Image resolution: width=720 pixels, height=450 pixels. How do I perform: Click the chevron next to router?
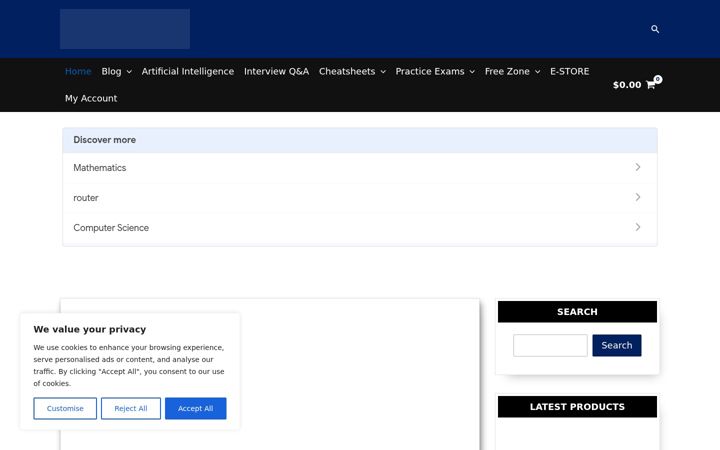click(638, 197)
